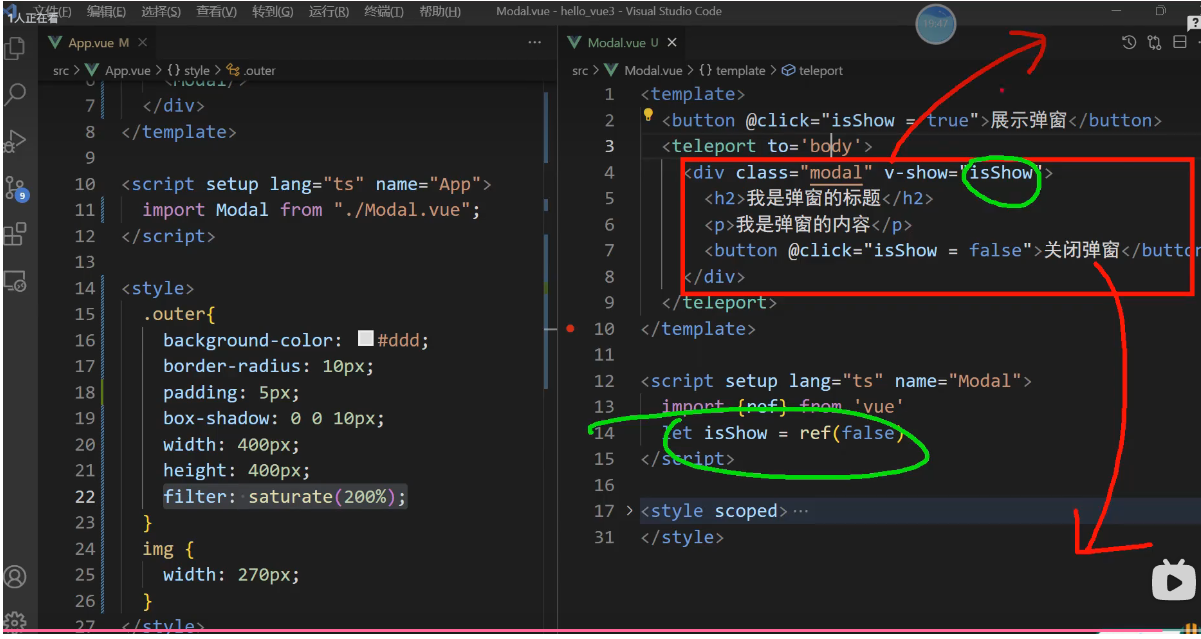Viewport: 1201px width, 639px height.
Task: Click 'import {ref} from vue' line 13
Action: click(x=783, y=407)
